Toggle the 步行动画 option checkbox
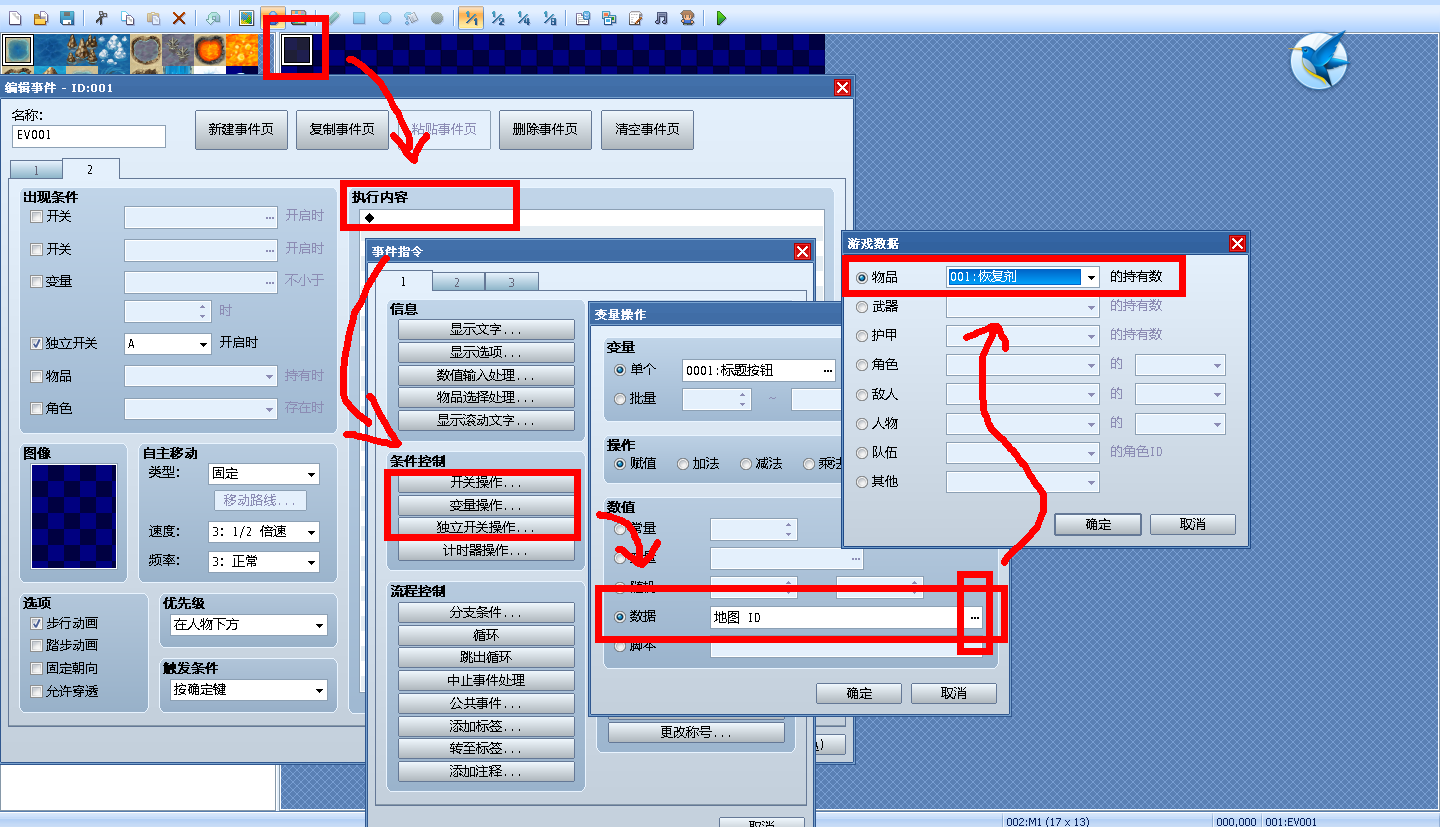1440x827 pixels. click(37, 623)
